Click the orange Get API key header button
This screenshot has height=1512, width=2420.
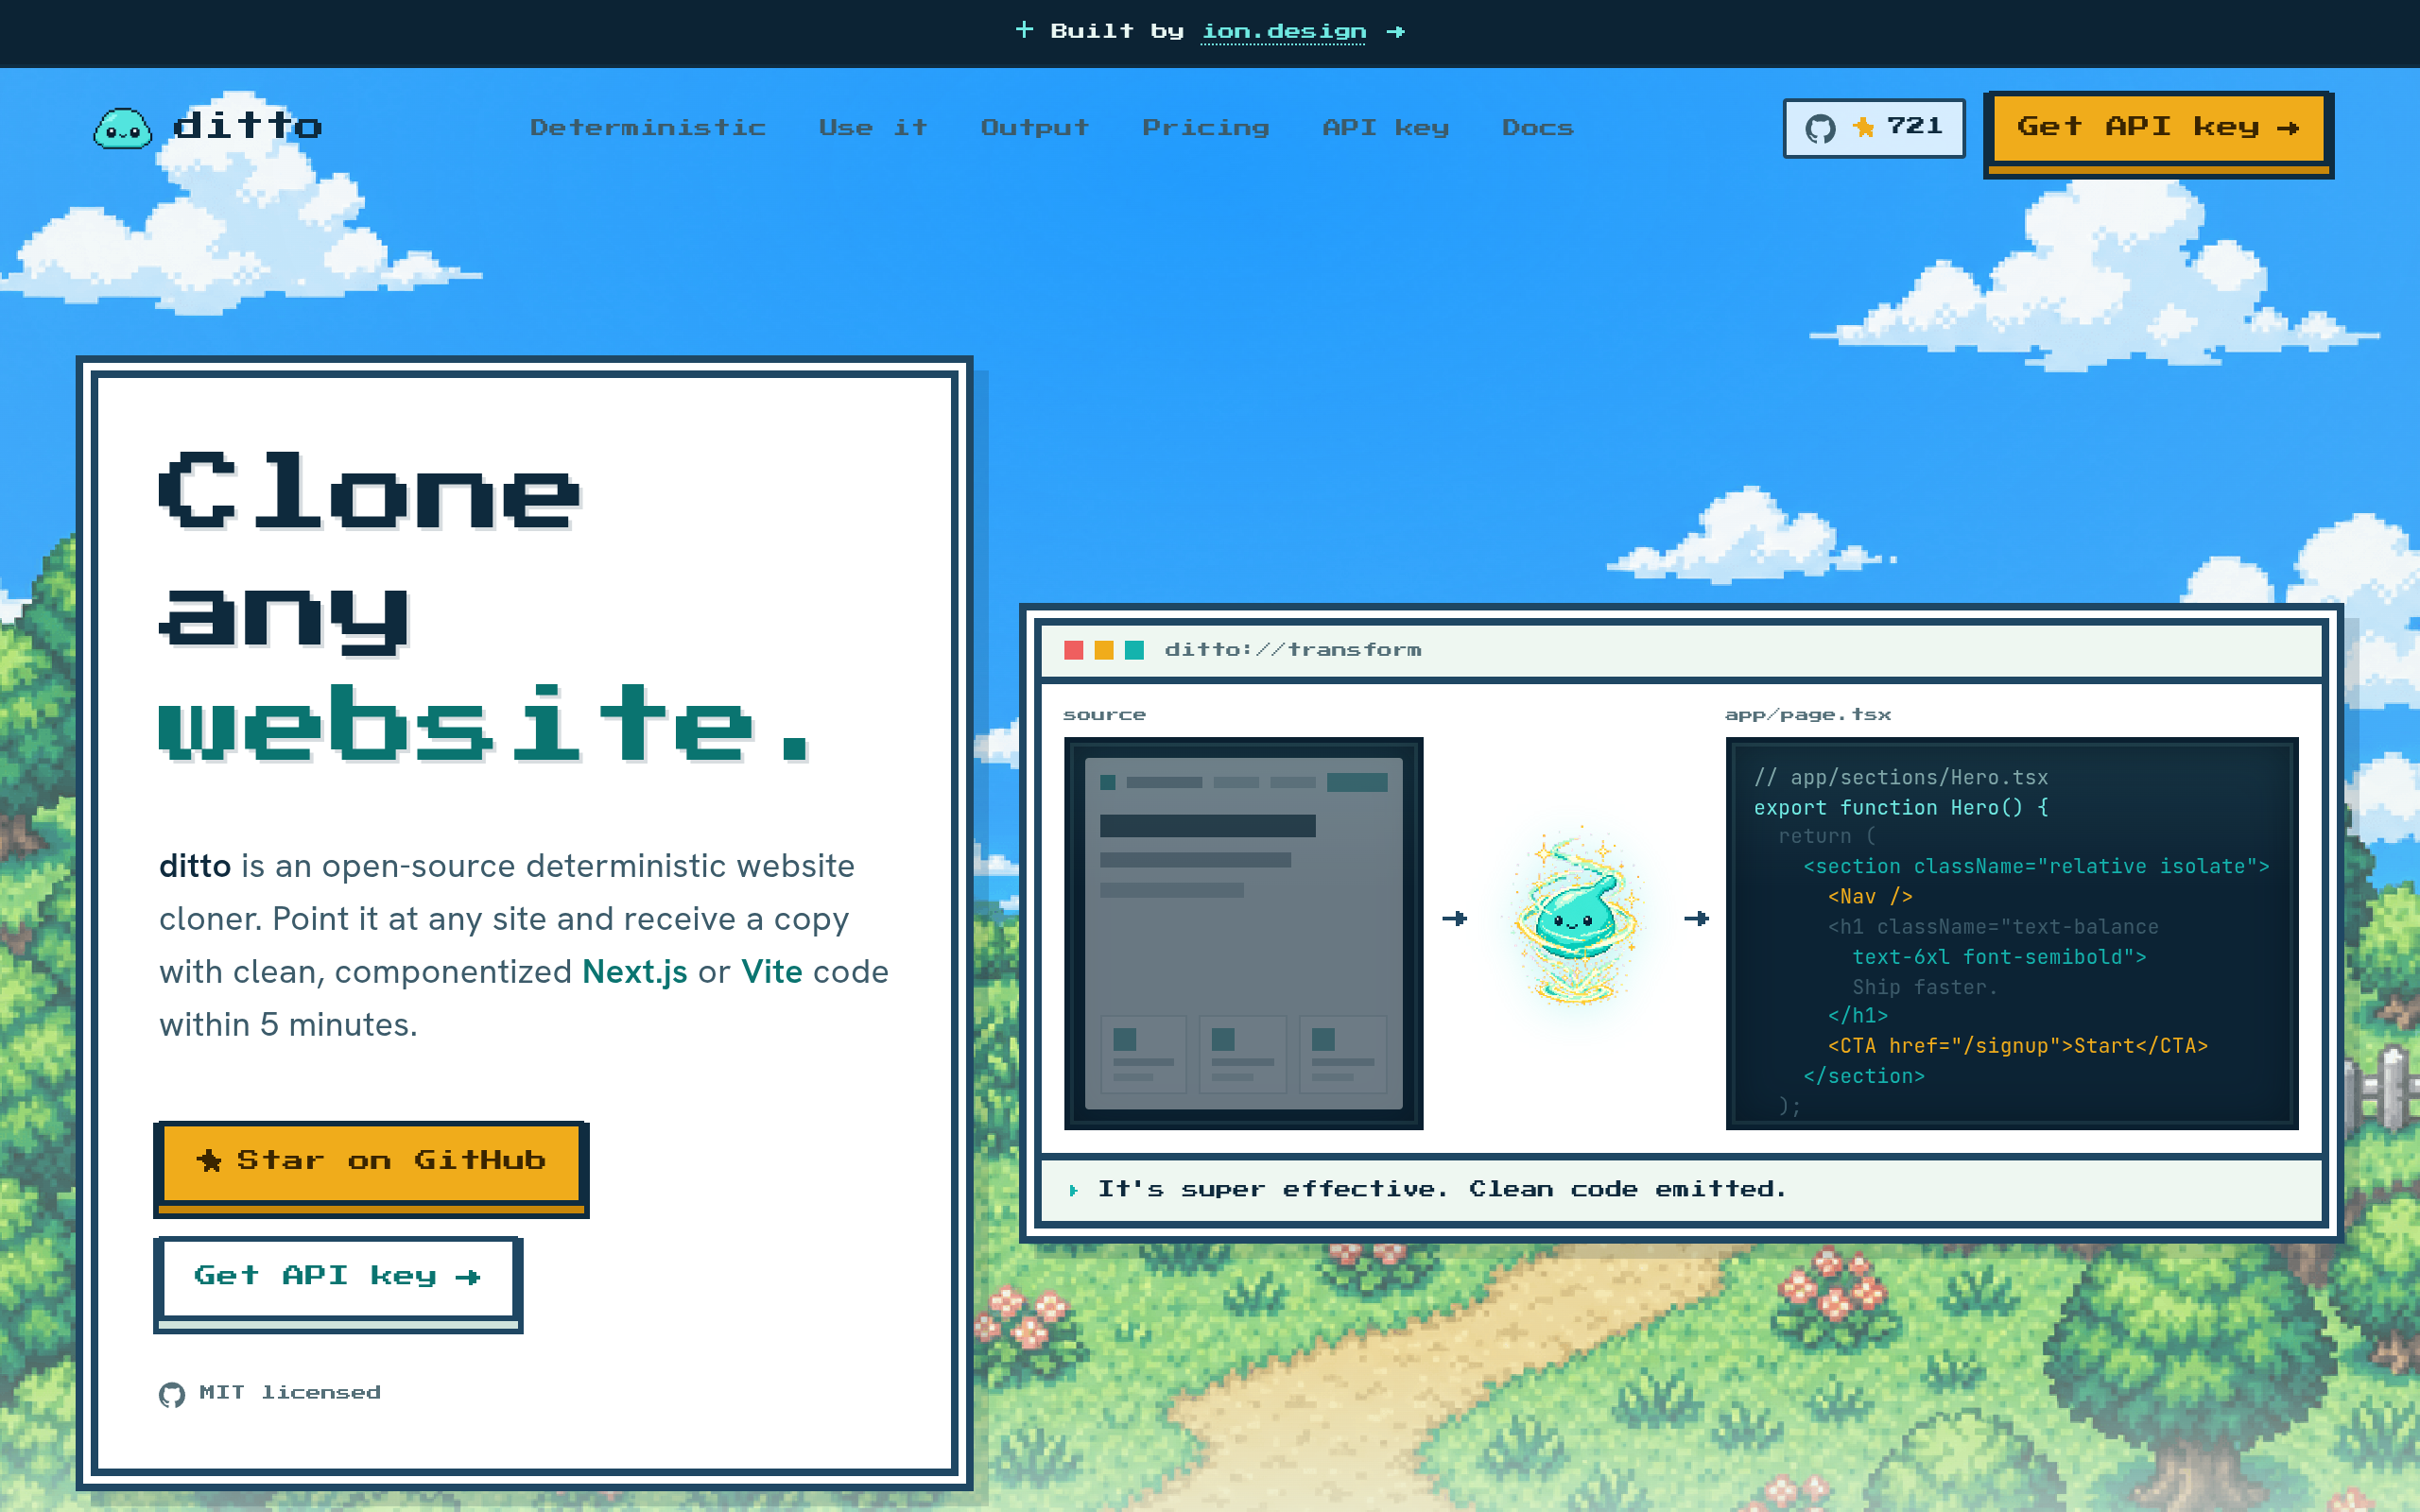point(2158,134)
